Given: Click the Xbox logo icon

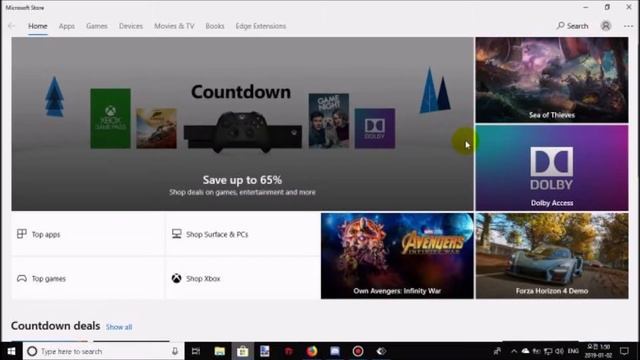Looking at the screenshot, I should click(176, 278).
